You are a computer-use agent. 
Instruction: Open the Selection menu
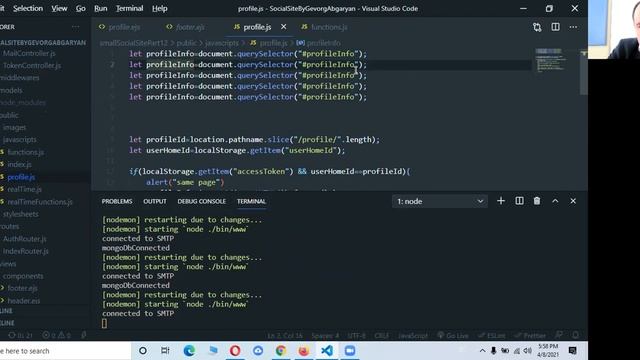(28, 8)
